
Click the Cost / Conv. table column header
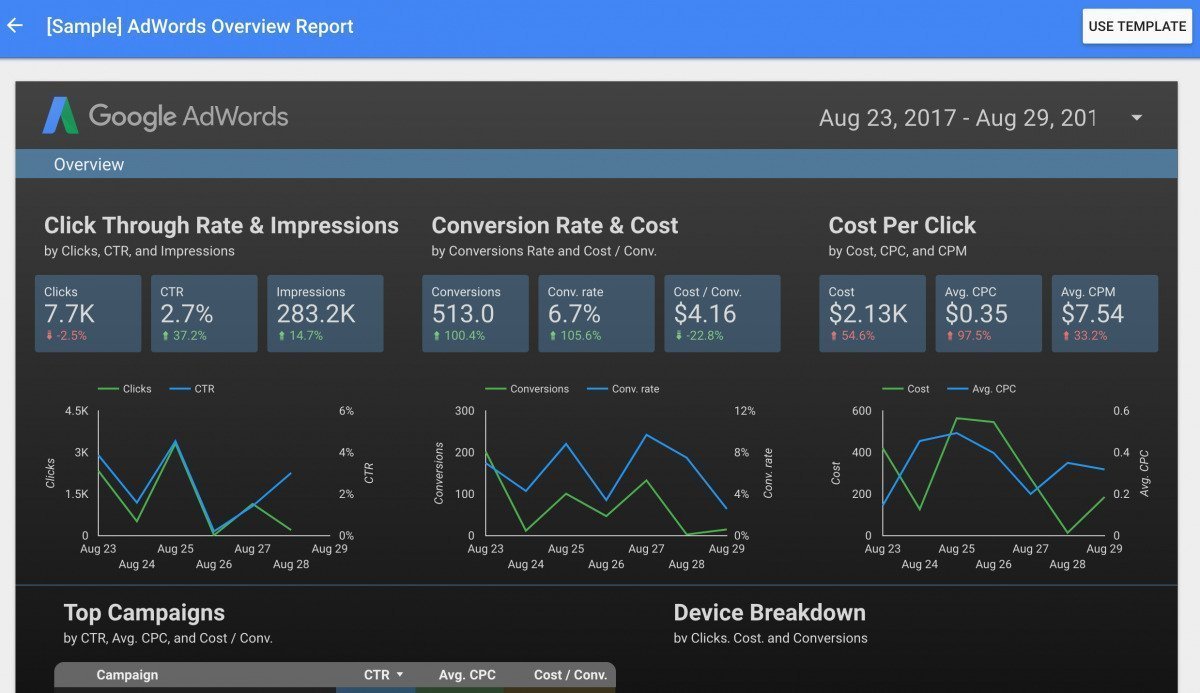570,675
